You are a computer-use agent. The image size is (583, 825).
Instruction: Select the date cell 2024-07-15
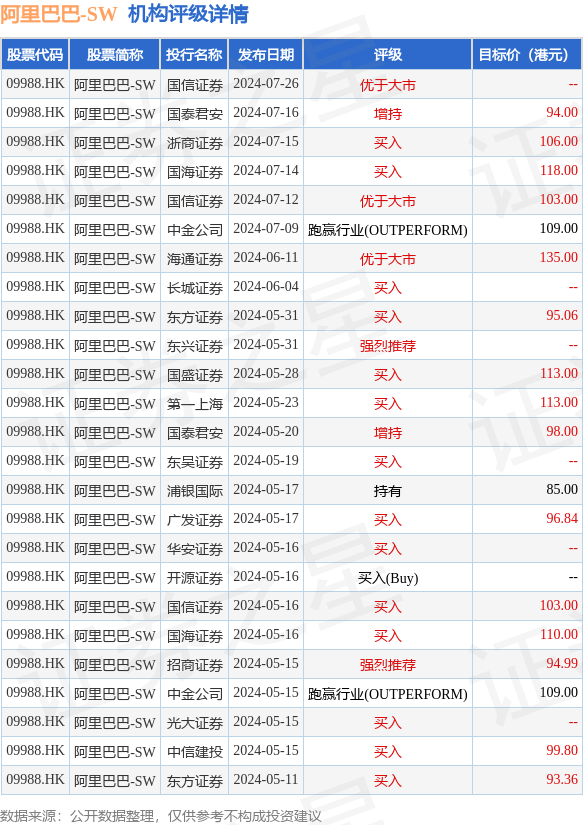tap(266, 142)
